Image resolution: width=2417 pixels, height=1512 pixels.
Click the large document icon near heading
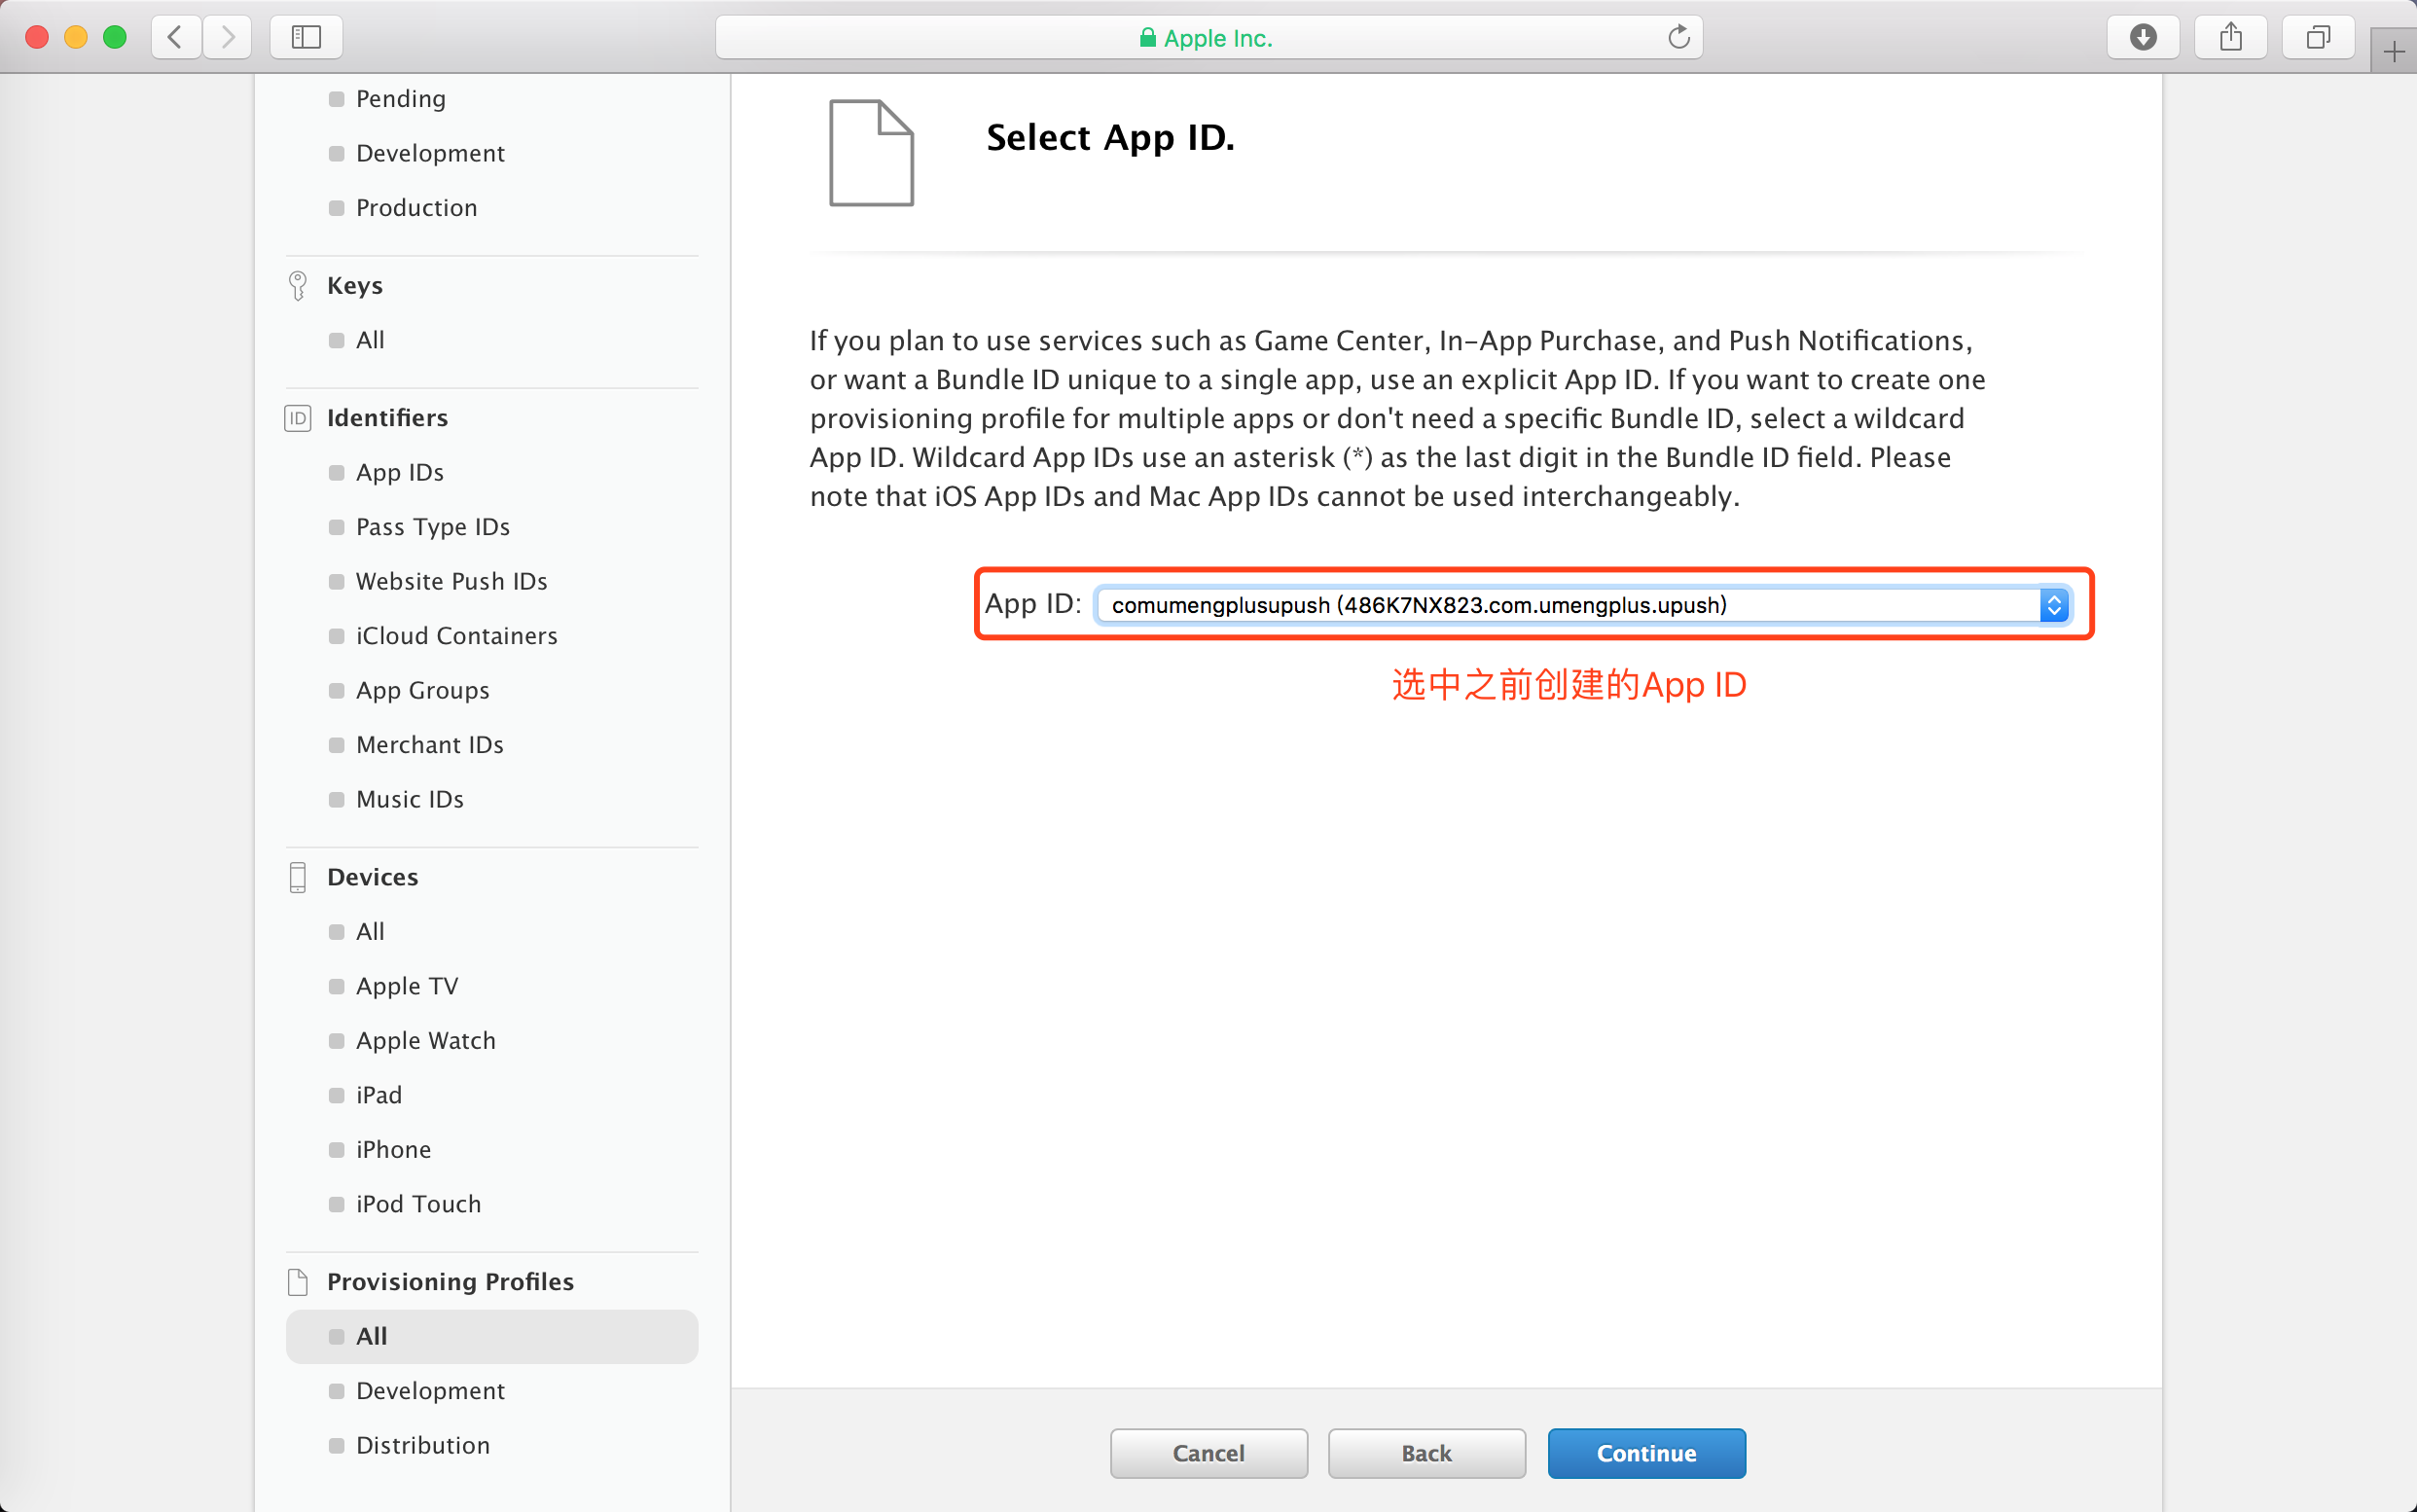[x=871, y=153]
